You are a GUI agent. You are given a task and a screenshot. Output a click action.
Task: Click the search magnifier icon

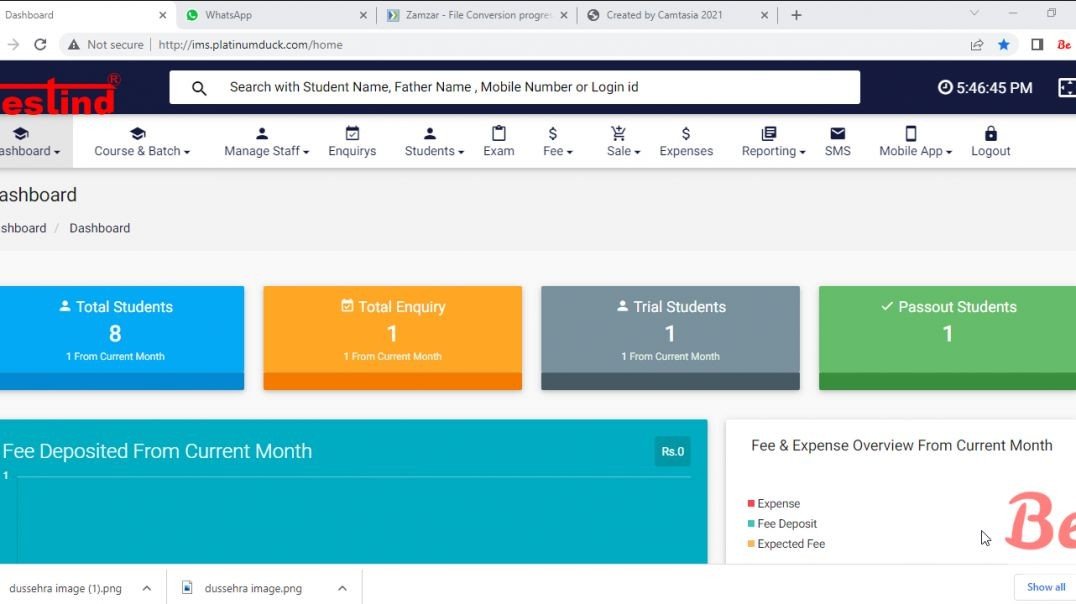[199, 87]
